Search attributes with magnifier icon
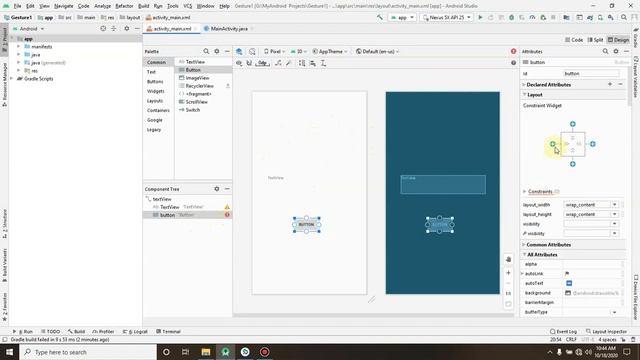 (x=605, y=51)
